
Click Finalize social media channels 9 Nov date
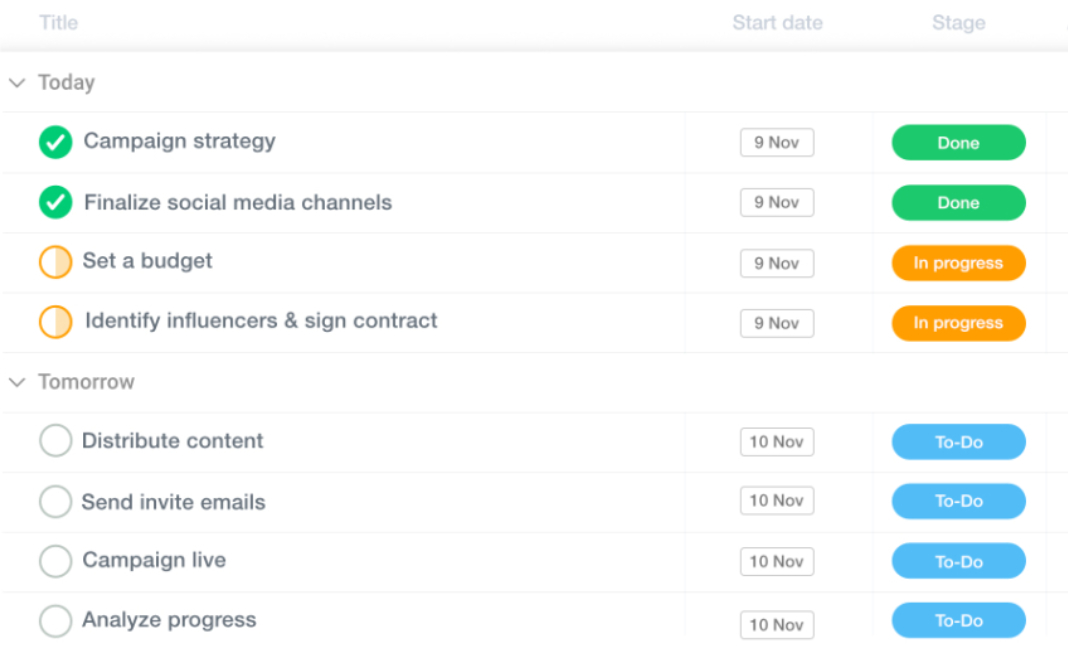pyautogui.click(x=777, y=203)
